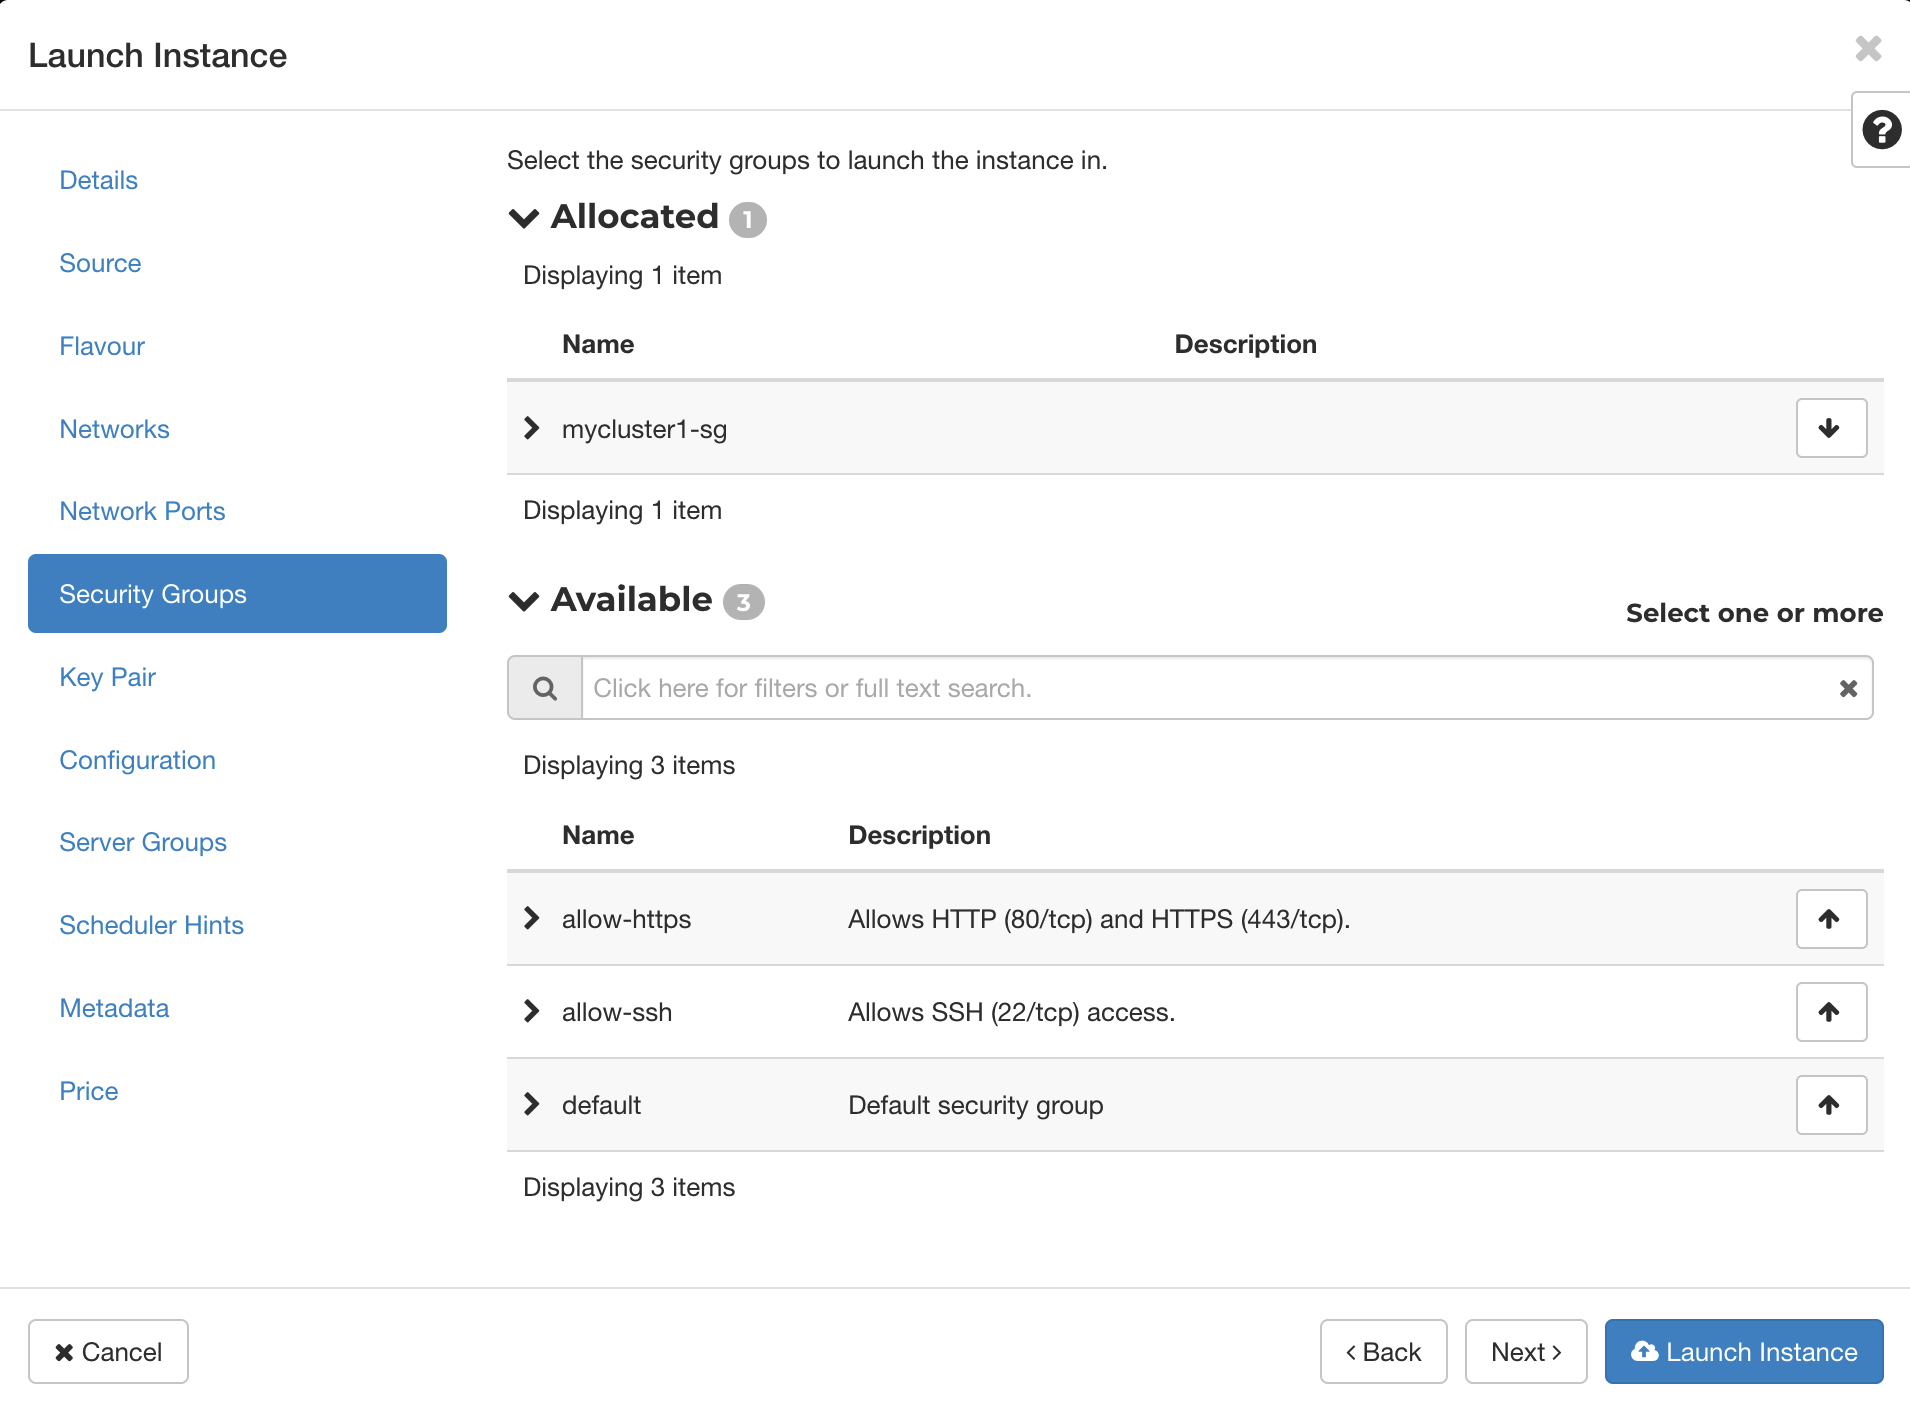1910x1408 pixels.
Task: Add the default group via up arrow
Action: point(1831,1104)
